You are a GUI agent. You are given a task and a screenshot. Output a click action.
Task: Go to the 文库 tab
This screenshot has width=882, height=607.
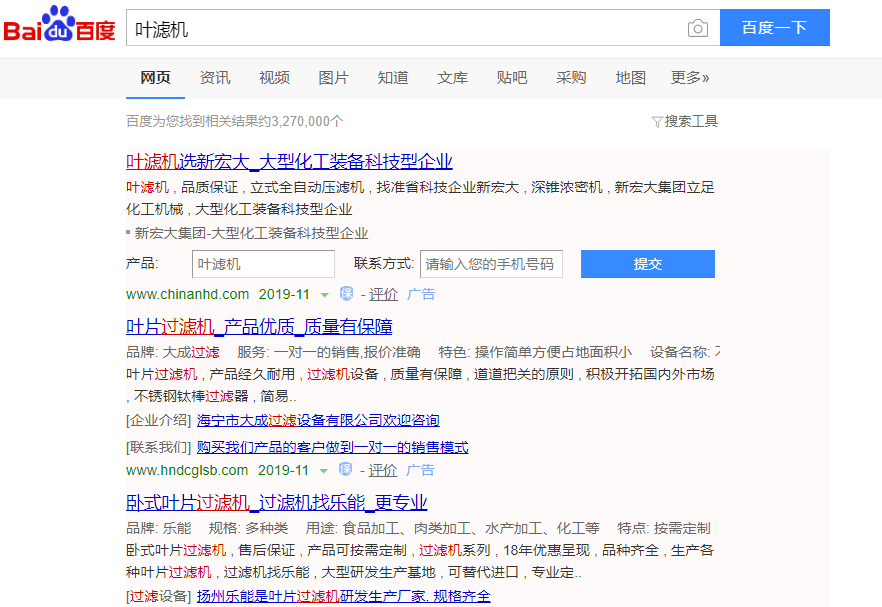click(452, 78)
